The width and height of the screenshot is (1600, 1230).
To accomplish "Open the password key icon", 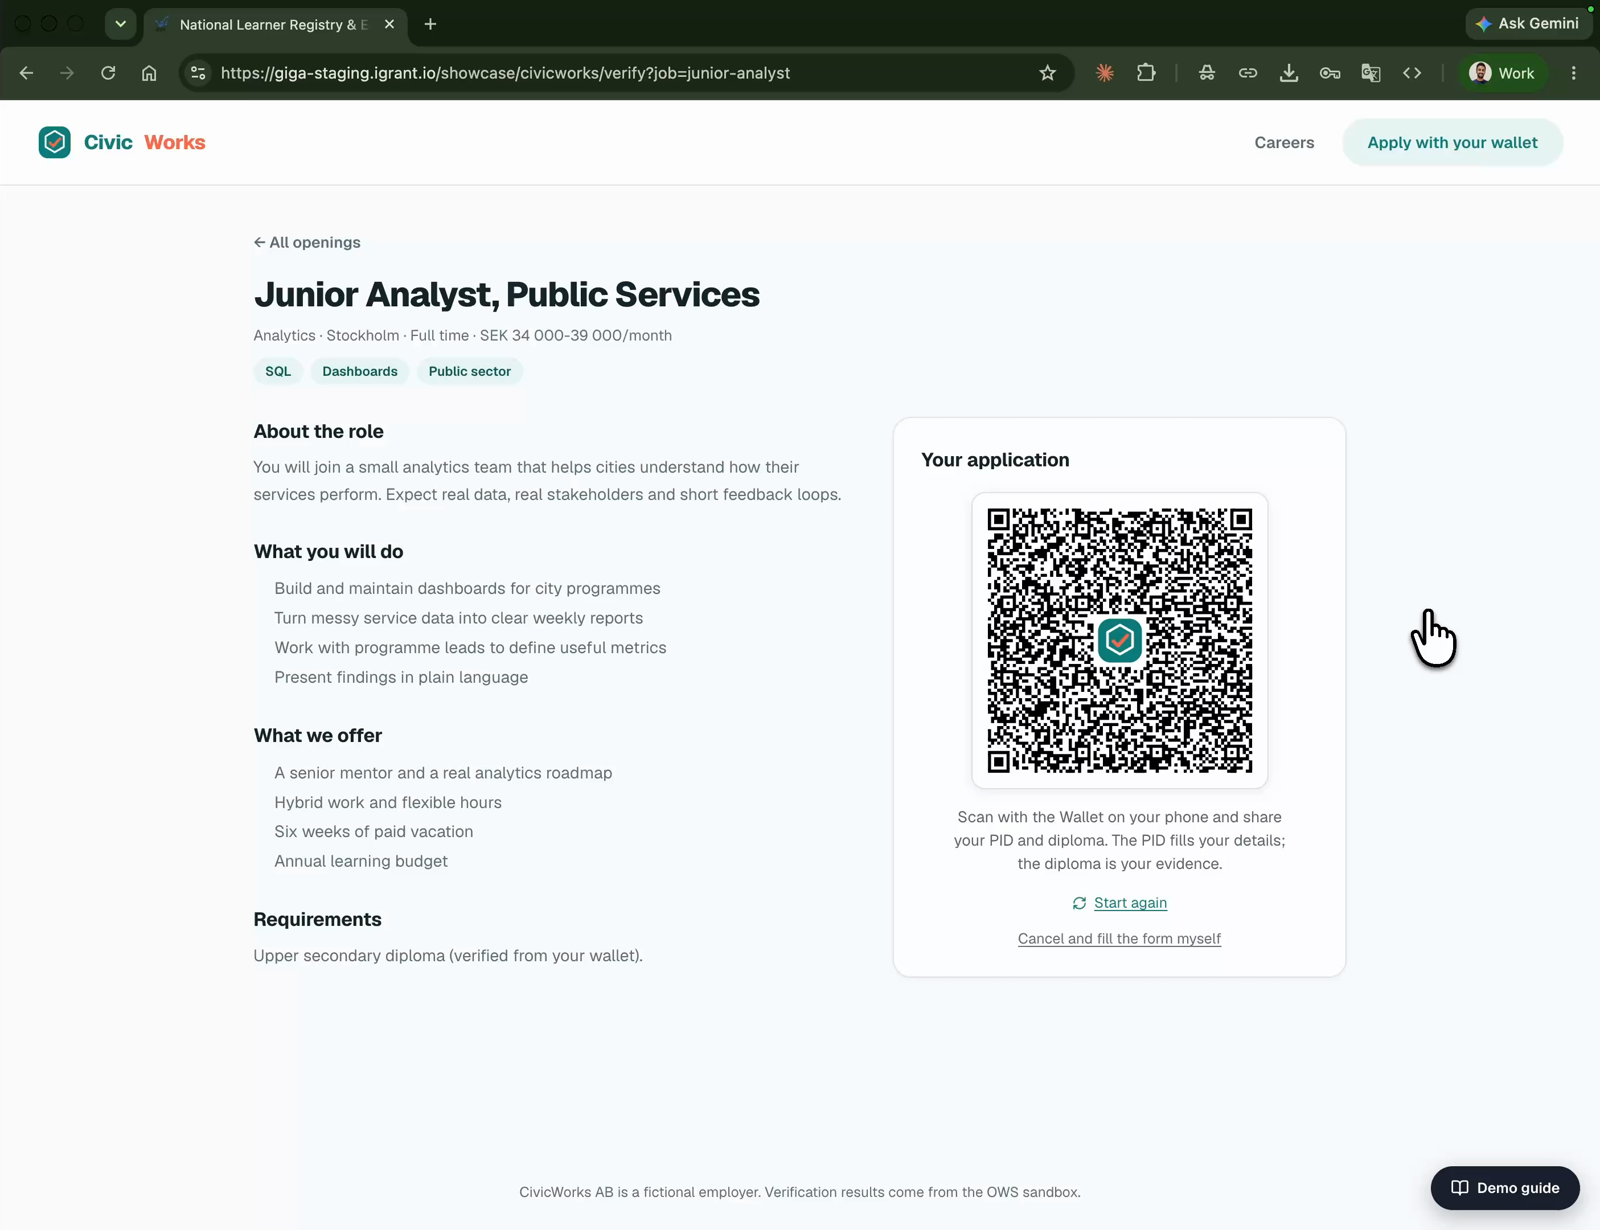I will (1330, 73).
